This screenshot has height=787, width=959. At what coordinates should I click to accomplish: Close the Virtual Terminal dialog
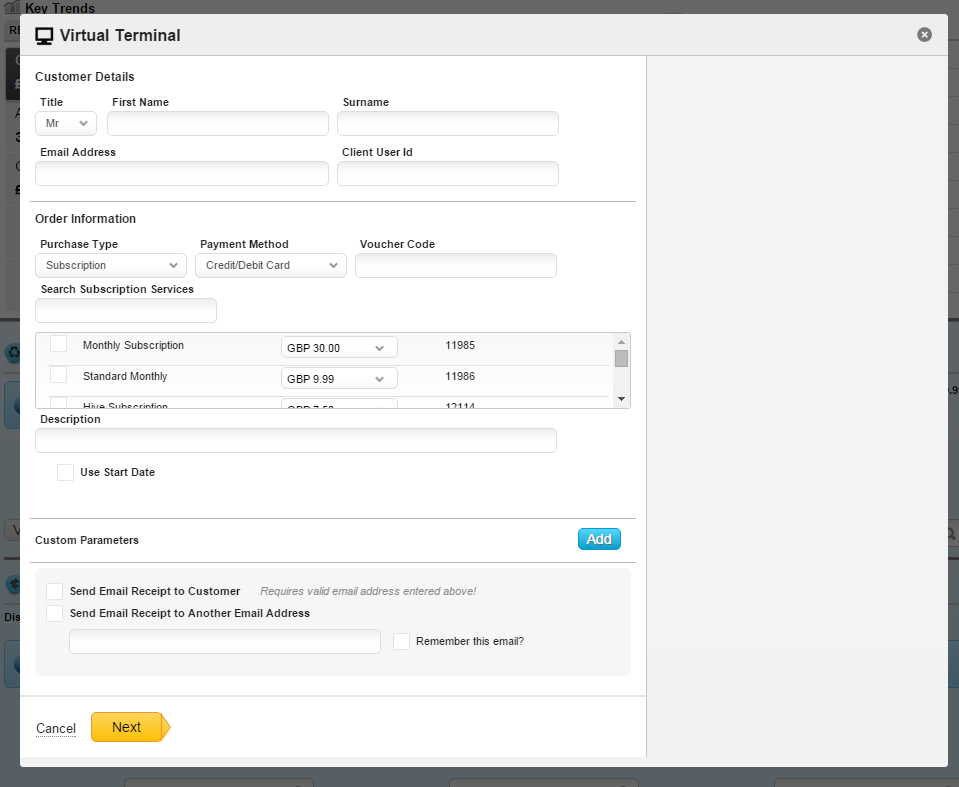pyautogui.click(x=924, y=35)
